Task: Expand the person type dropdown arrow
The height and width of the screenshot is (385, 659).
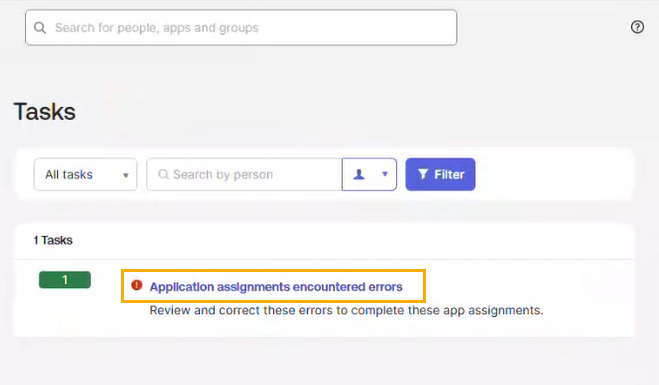Action: [385, 174]
